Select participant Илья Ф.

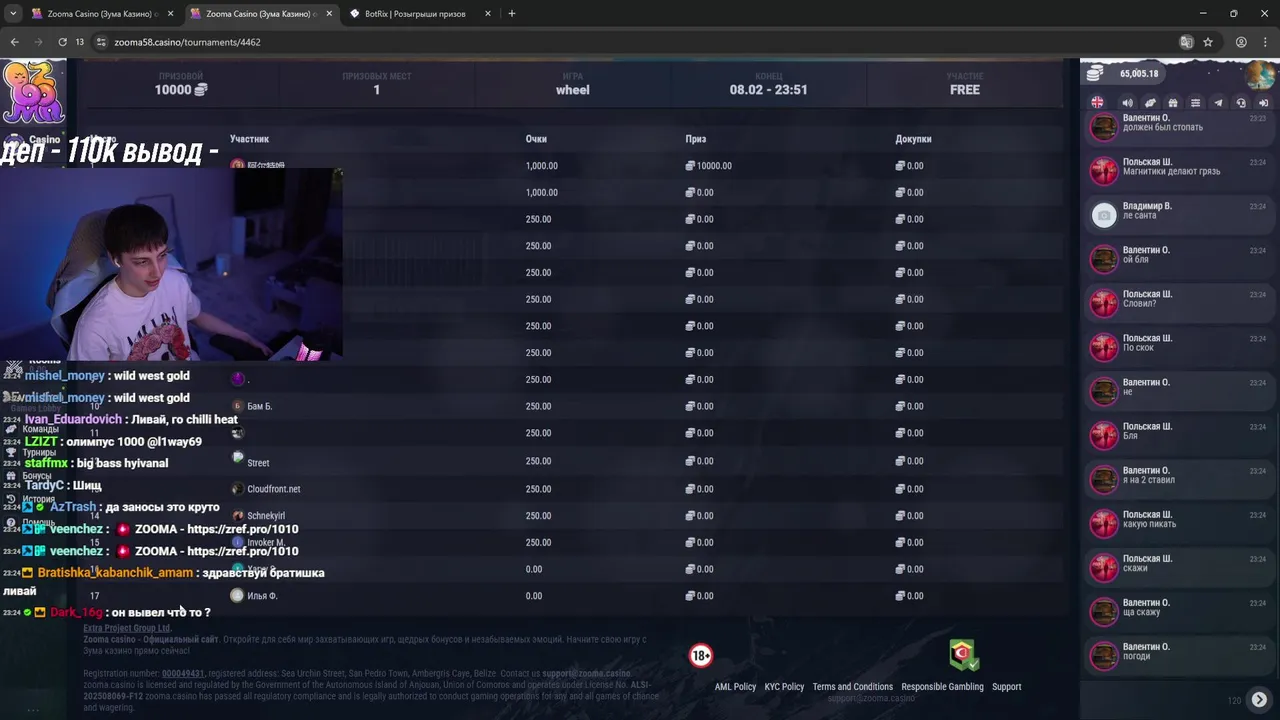(262, 596)
